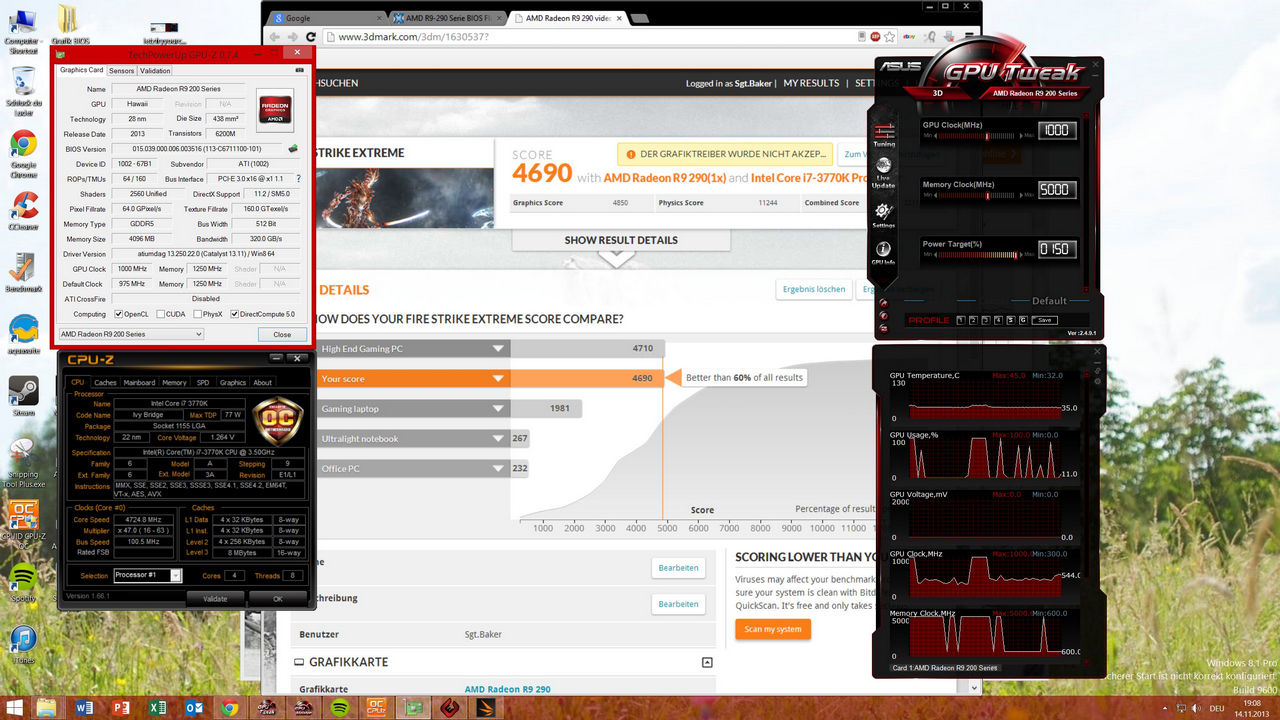Open Spotify from the taskbar

(x=340, y=708)
